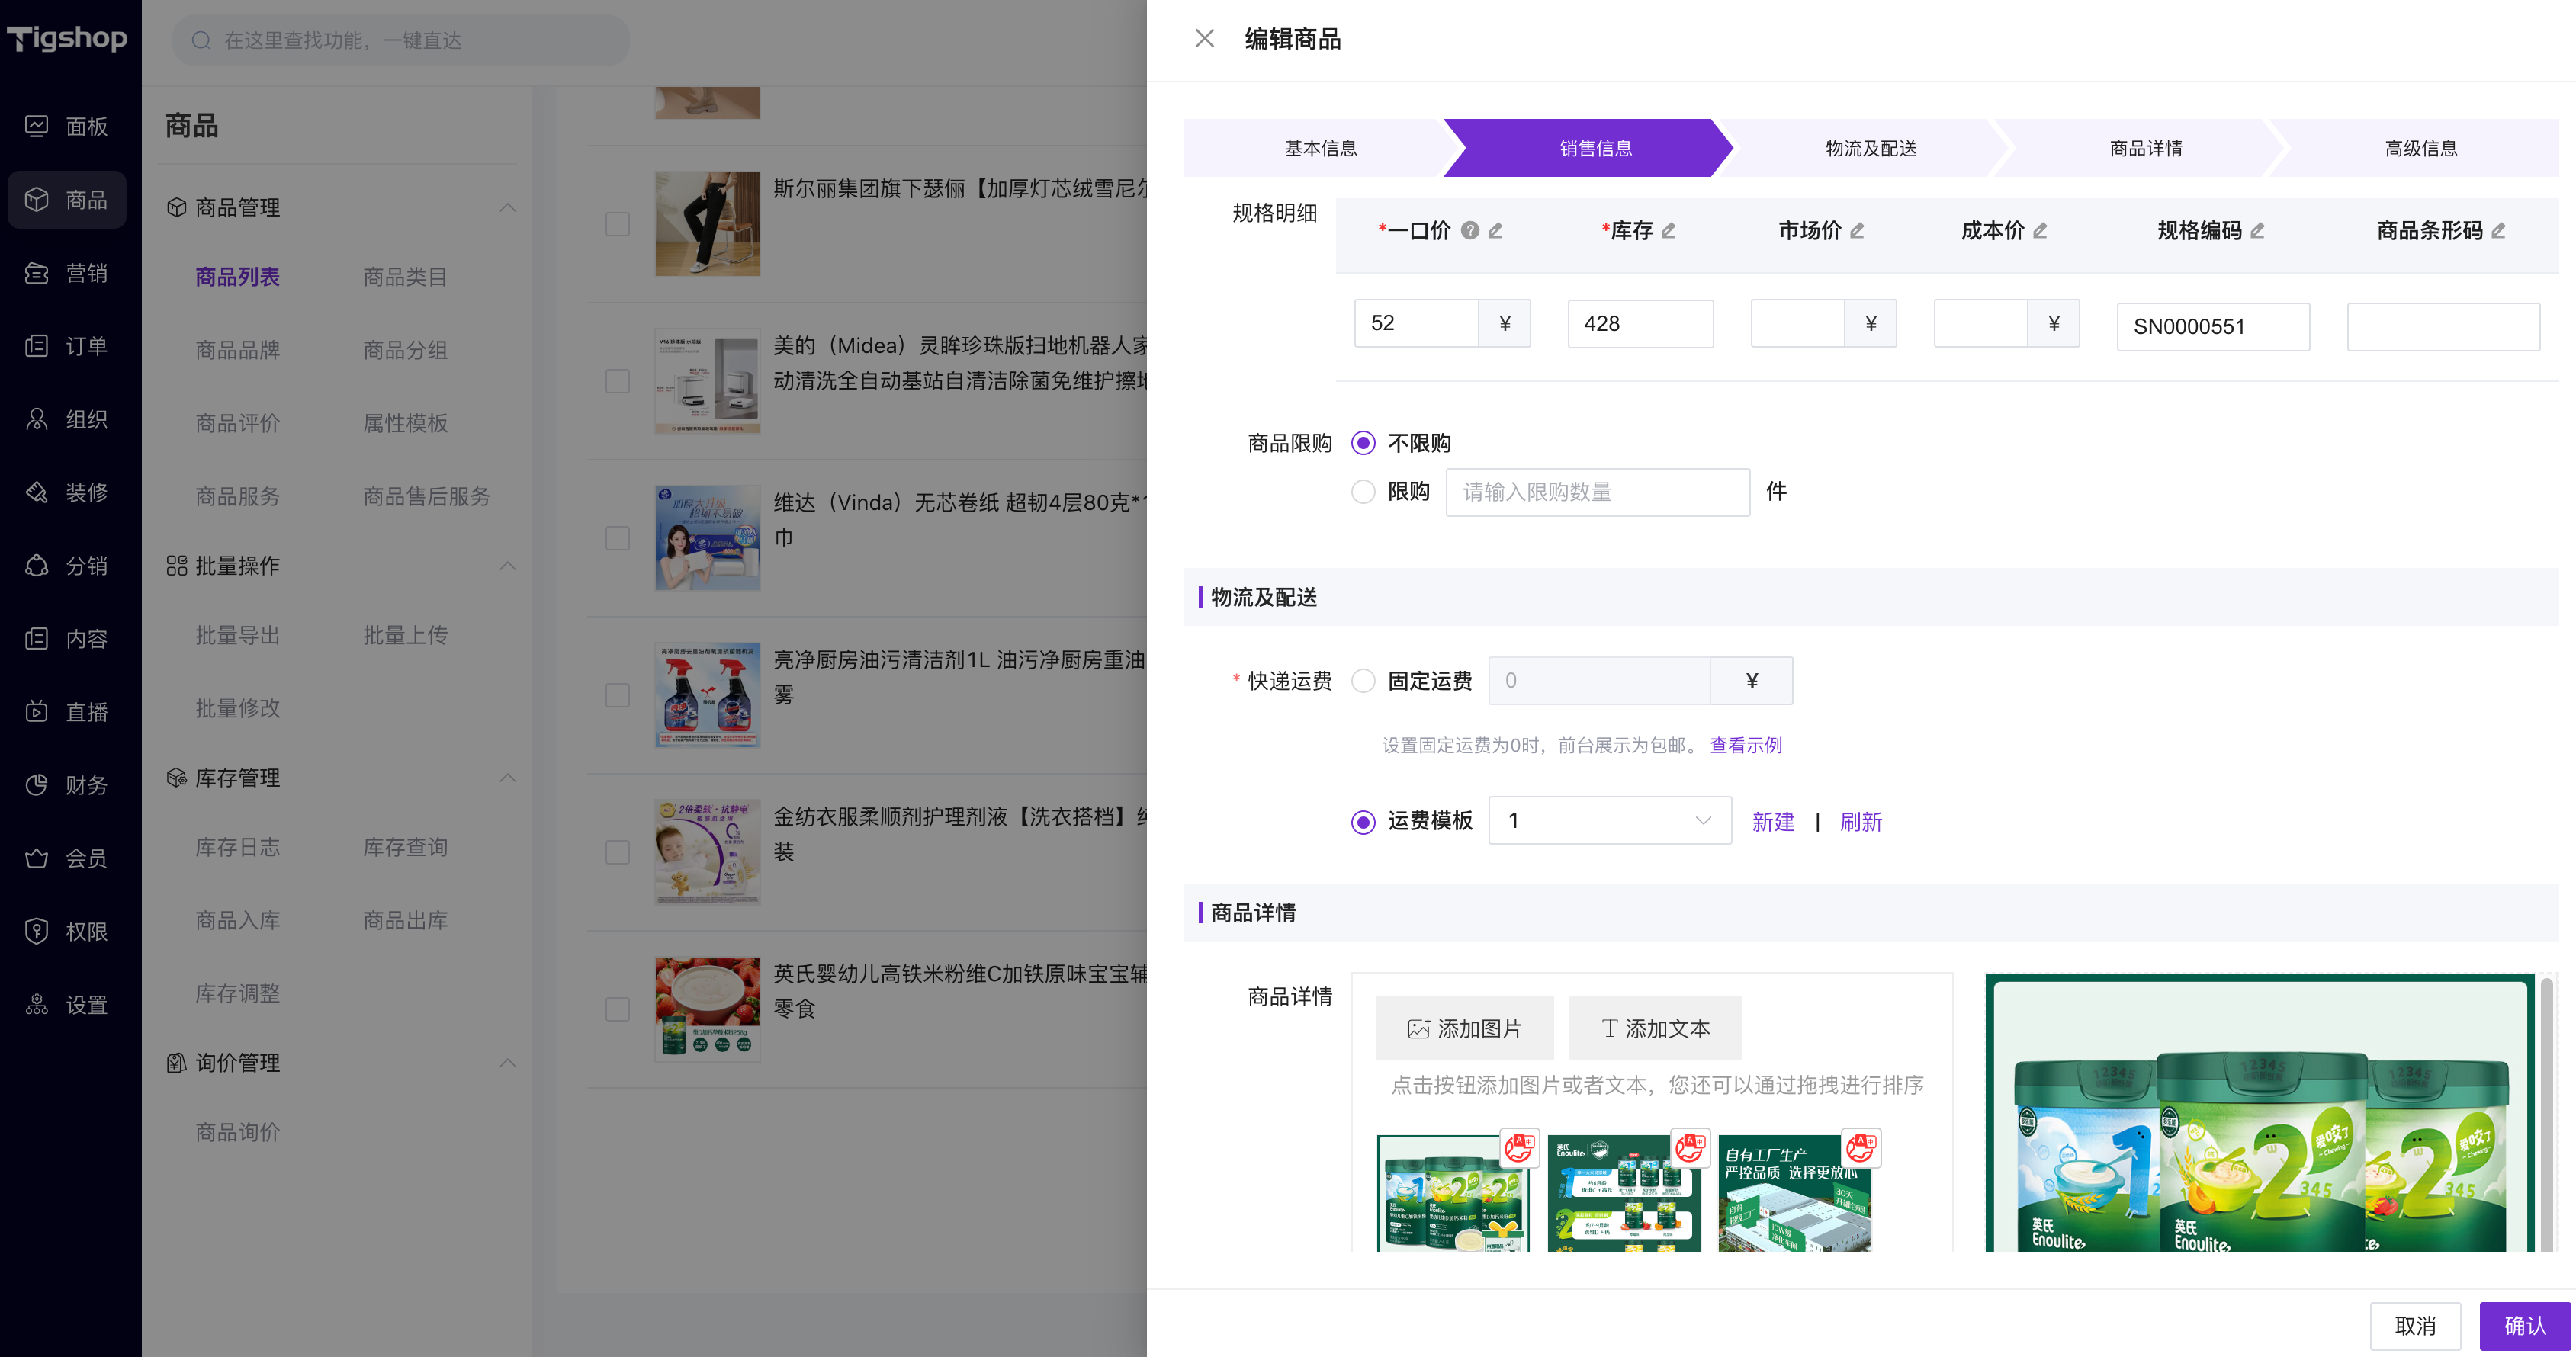
Task: Click the 请输入限购数量 input field
Action: tap(1597, 492)
